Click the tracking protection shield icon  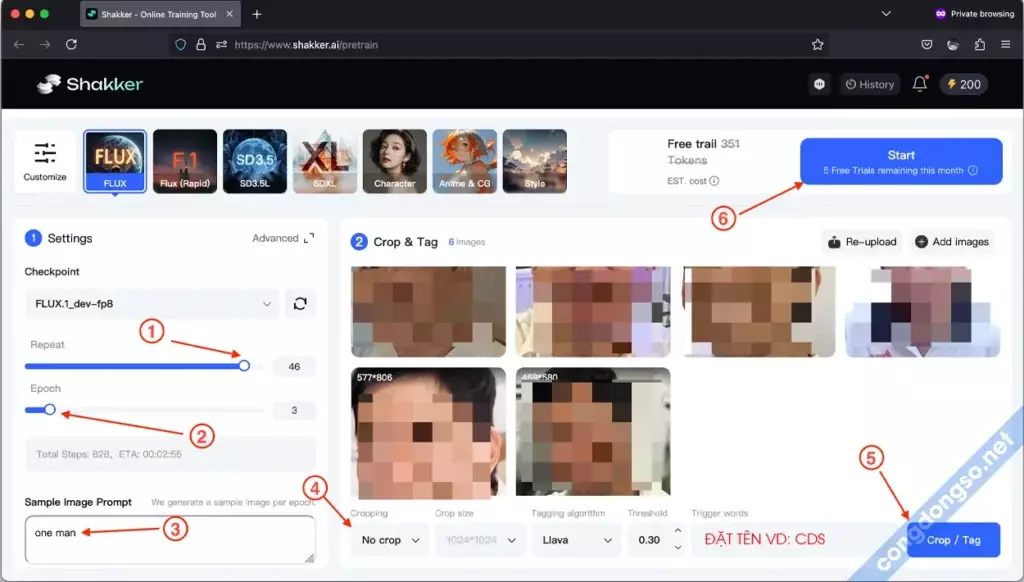click(x=180, y=44)
